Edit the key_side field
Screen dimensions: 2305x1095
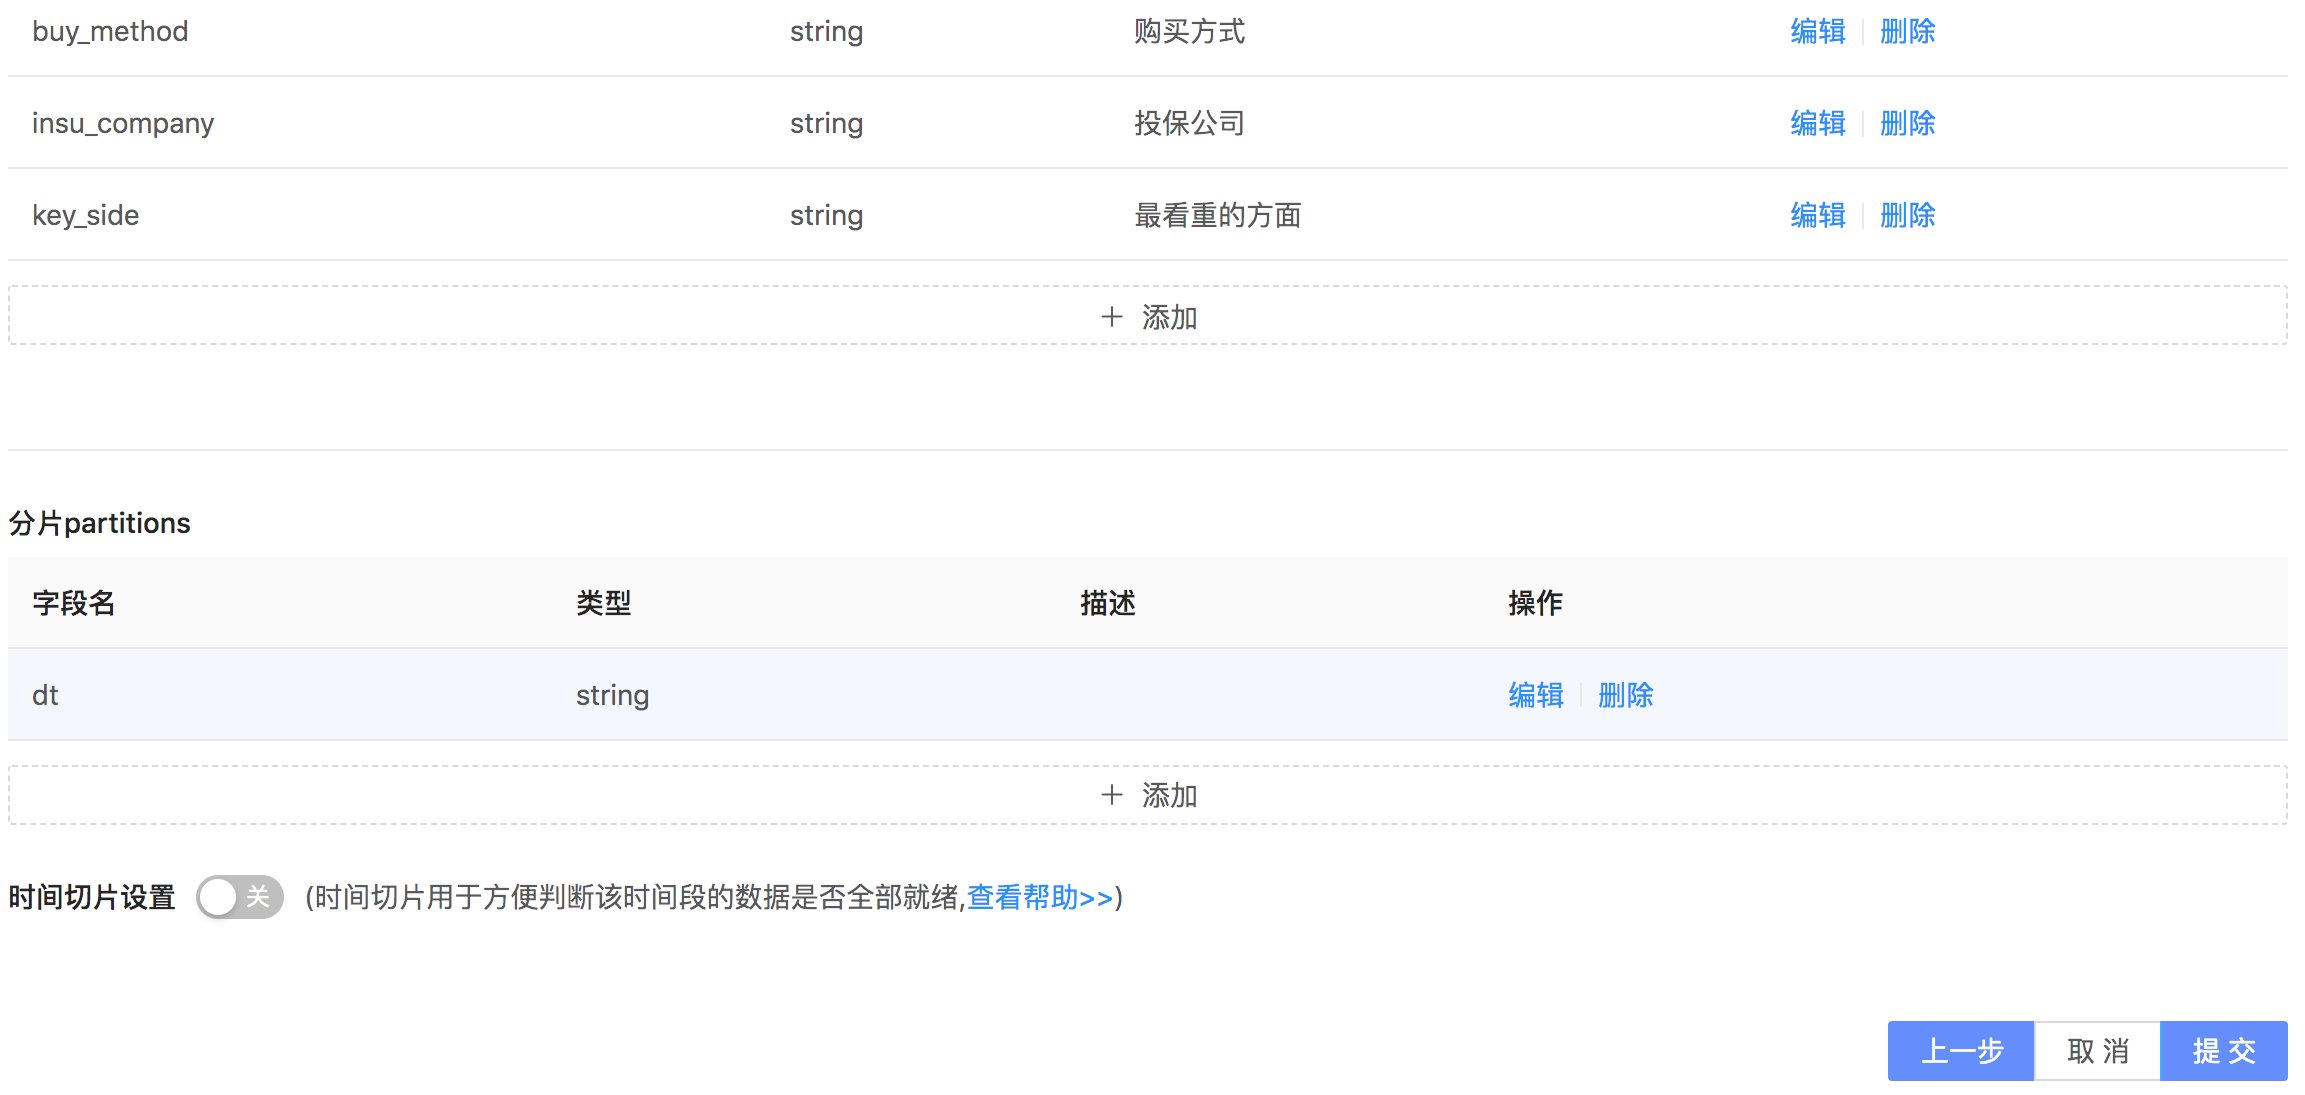[x=1817, y=215]
